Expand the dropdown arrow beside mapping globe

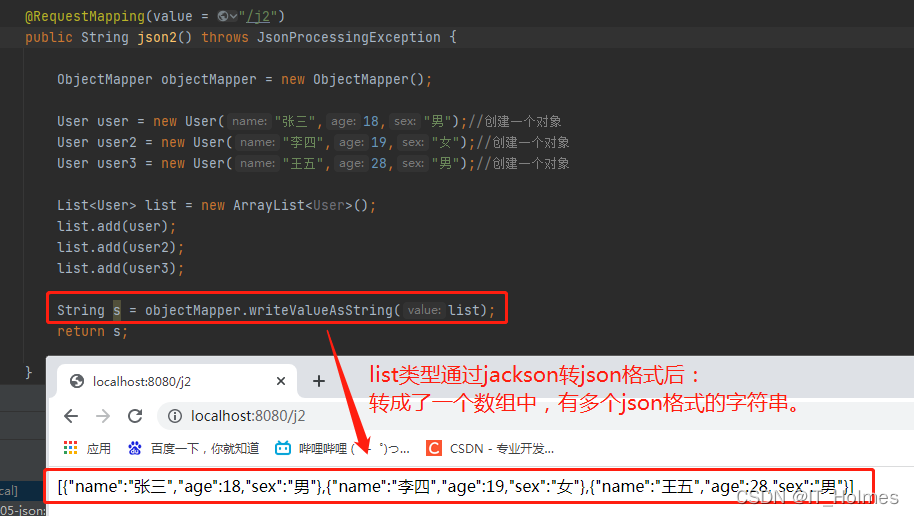click(234, 16)
